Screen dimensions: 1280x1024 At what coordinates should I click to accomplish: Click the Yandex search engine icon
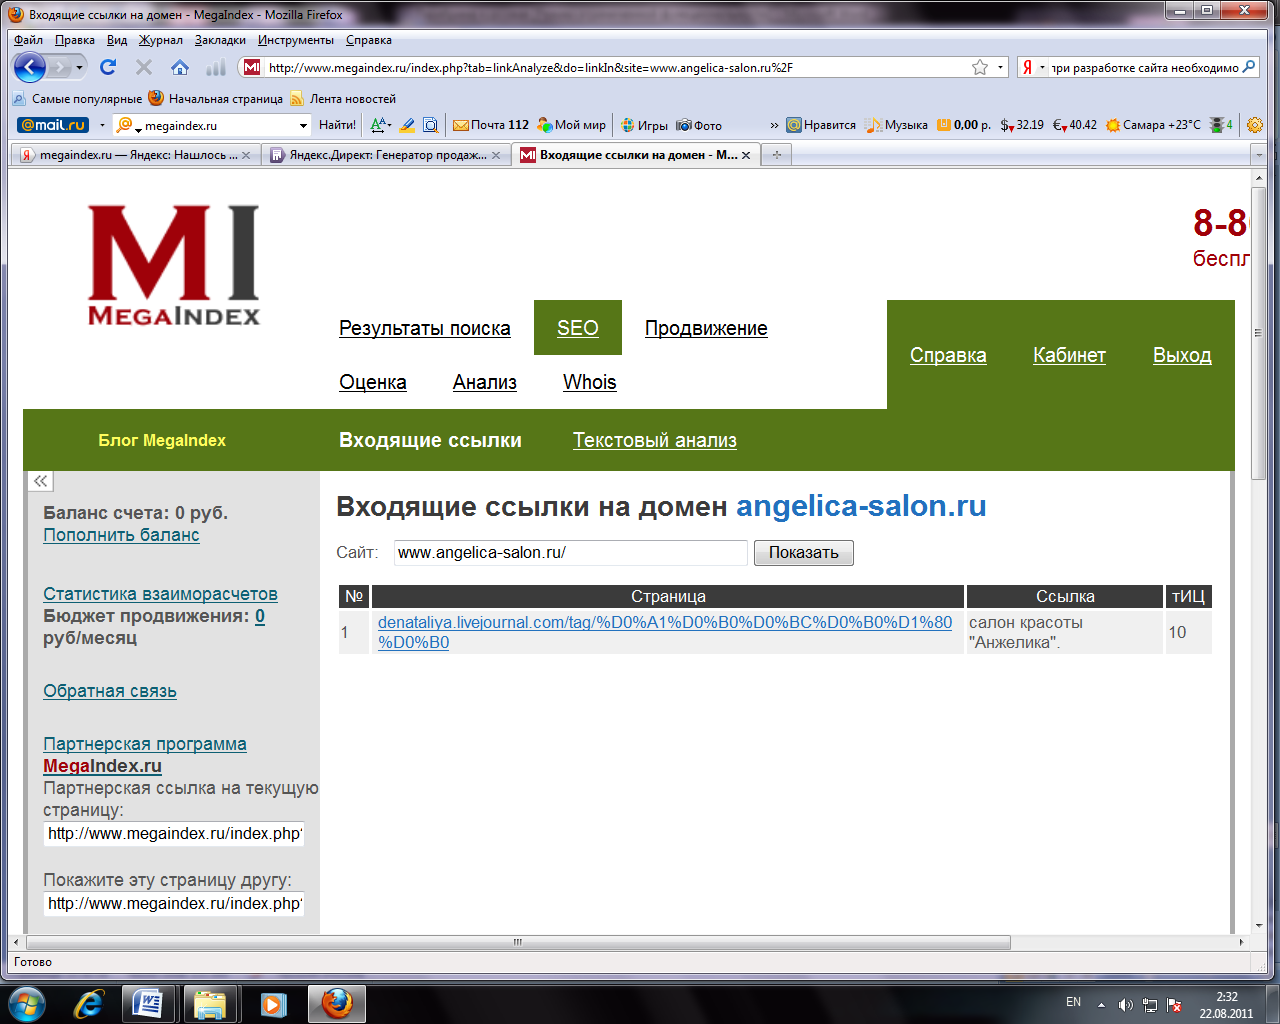pyautogui.click(x=1027, y=67)
